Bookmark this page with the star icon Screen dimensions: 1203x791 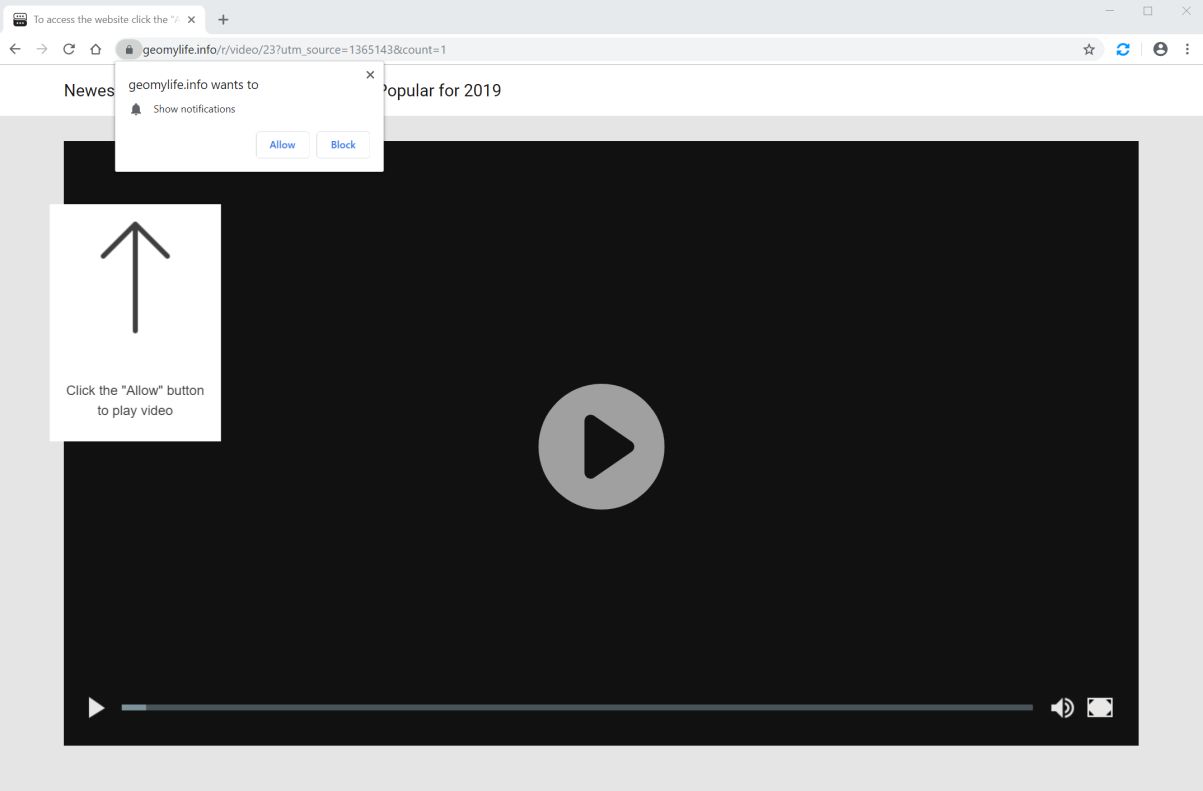click(x=1088, y=48)
